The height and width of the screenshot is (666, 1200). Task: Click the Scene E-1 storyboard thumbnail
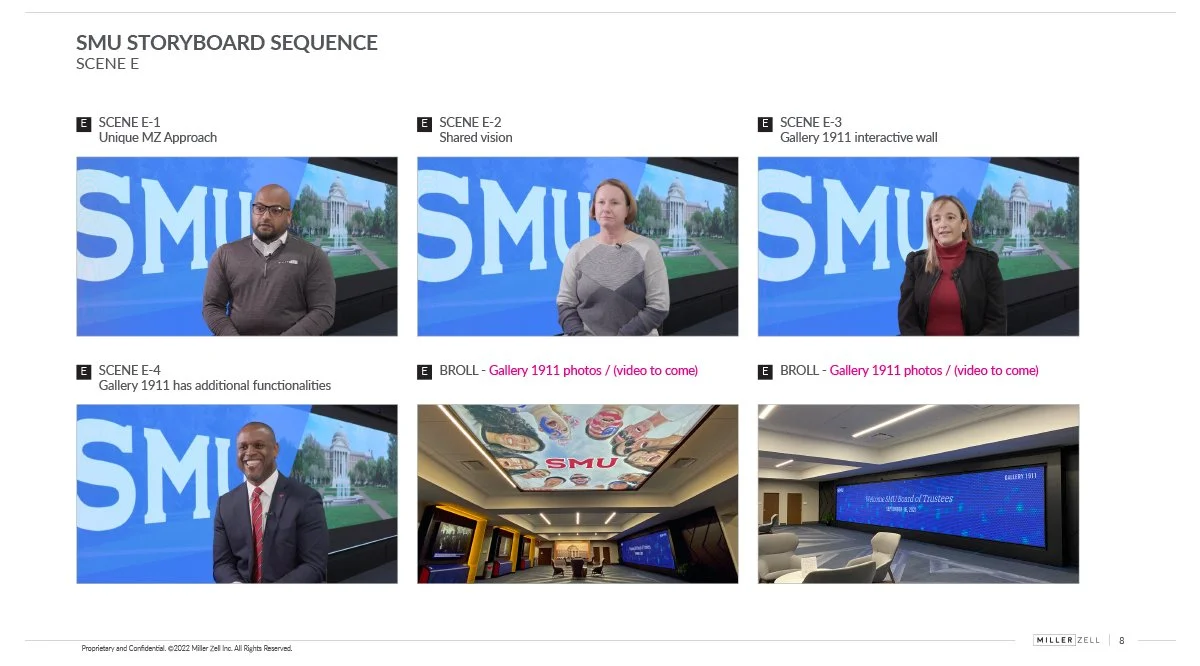pos(237,246)
